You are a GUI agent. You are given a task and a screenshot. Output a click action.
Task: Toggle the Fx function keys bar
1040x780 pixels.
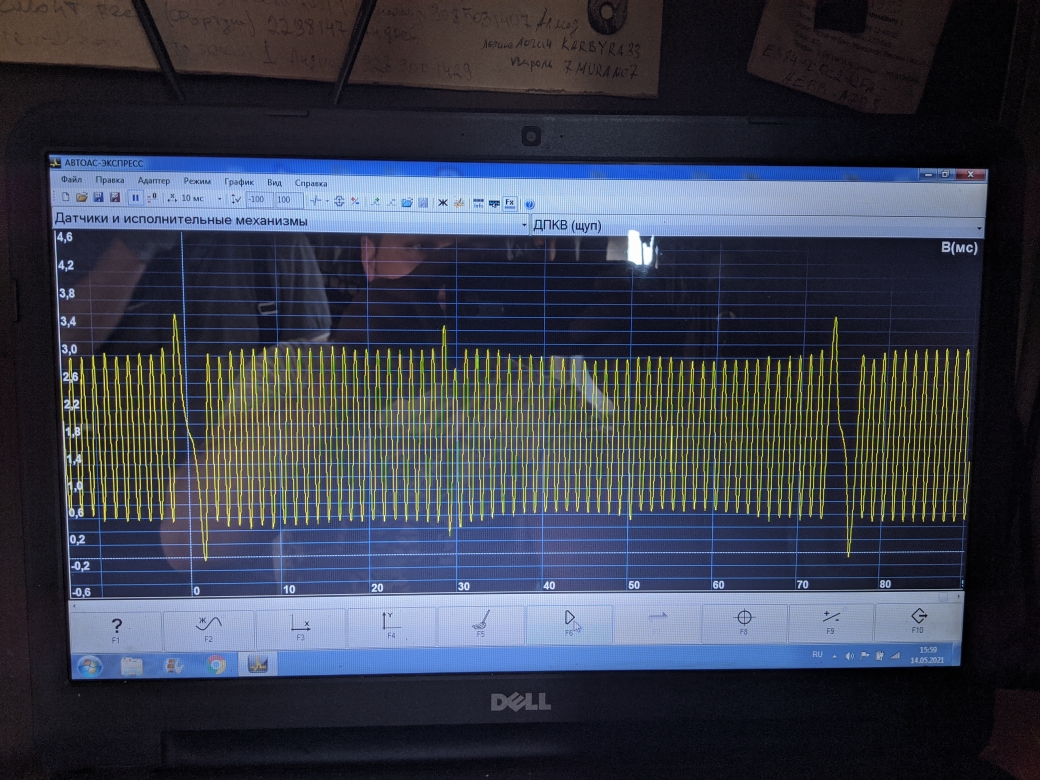tap(510, 204)
